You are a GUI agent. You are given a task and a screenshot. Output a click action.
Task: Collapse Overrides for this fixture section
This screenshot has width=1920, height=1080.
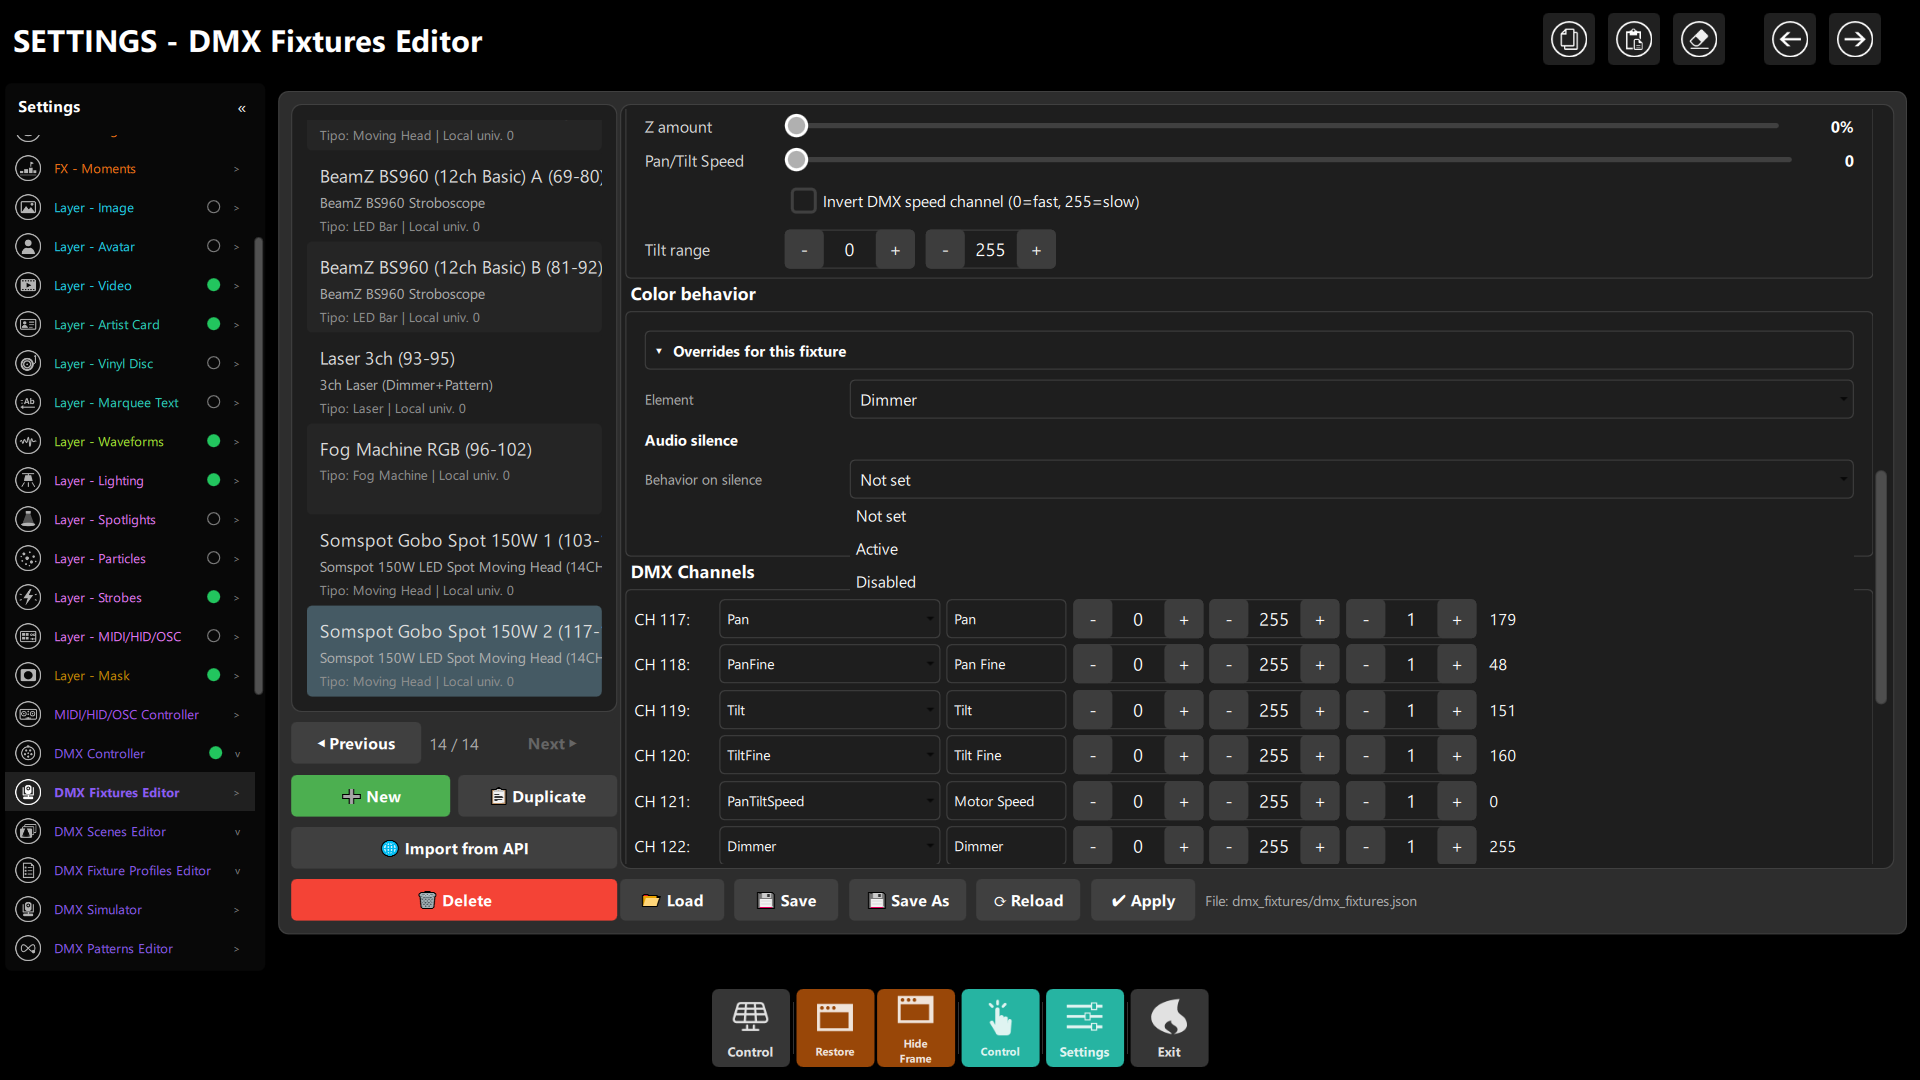1249,351
